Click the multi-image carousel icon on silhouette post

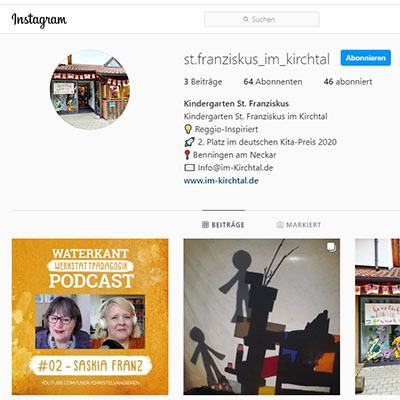(331, 247)
